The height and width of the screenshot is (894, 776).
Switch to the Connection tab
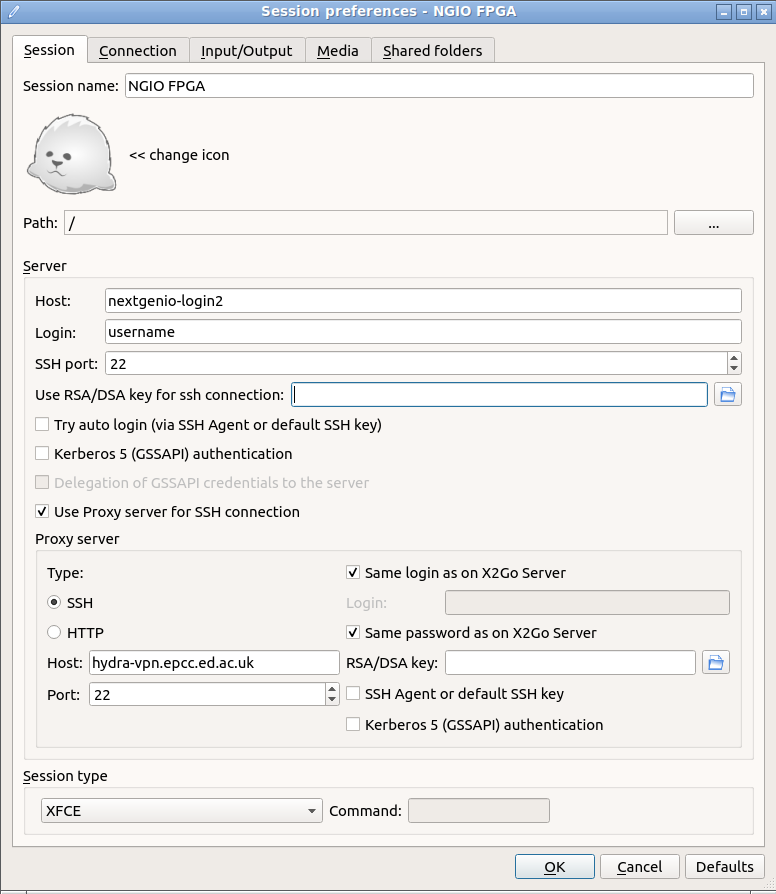[138, 51]
